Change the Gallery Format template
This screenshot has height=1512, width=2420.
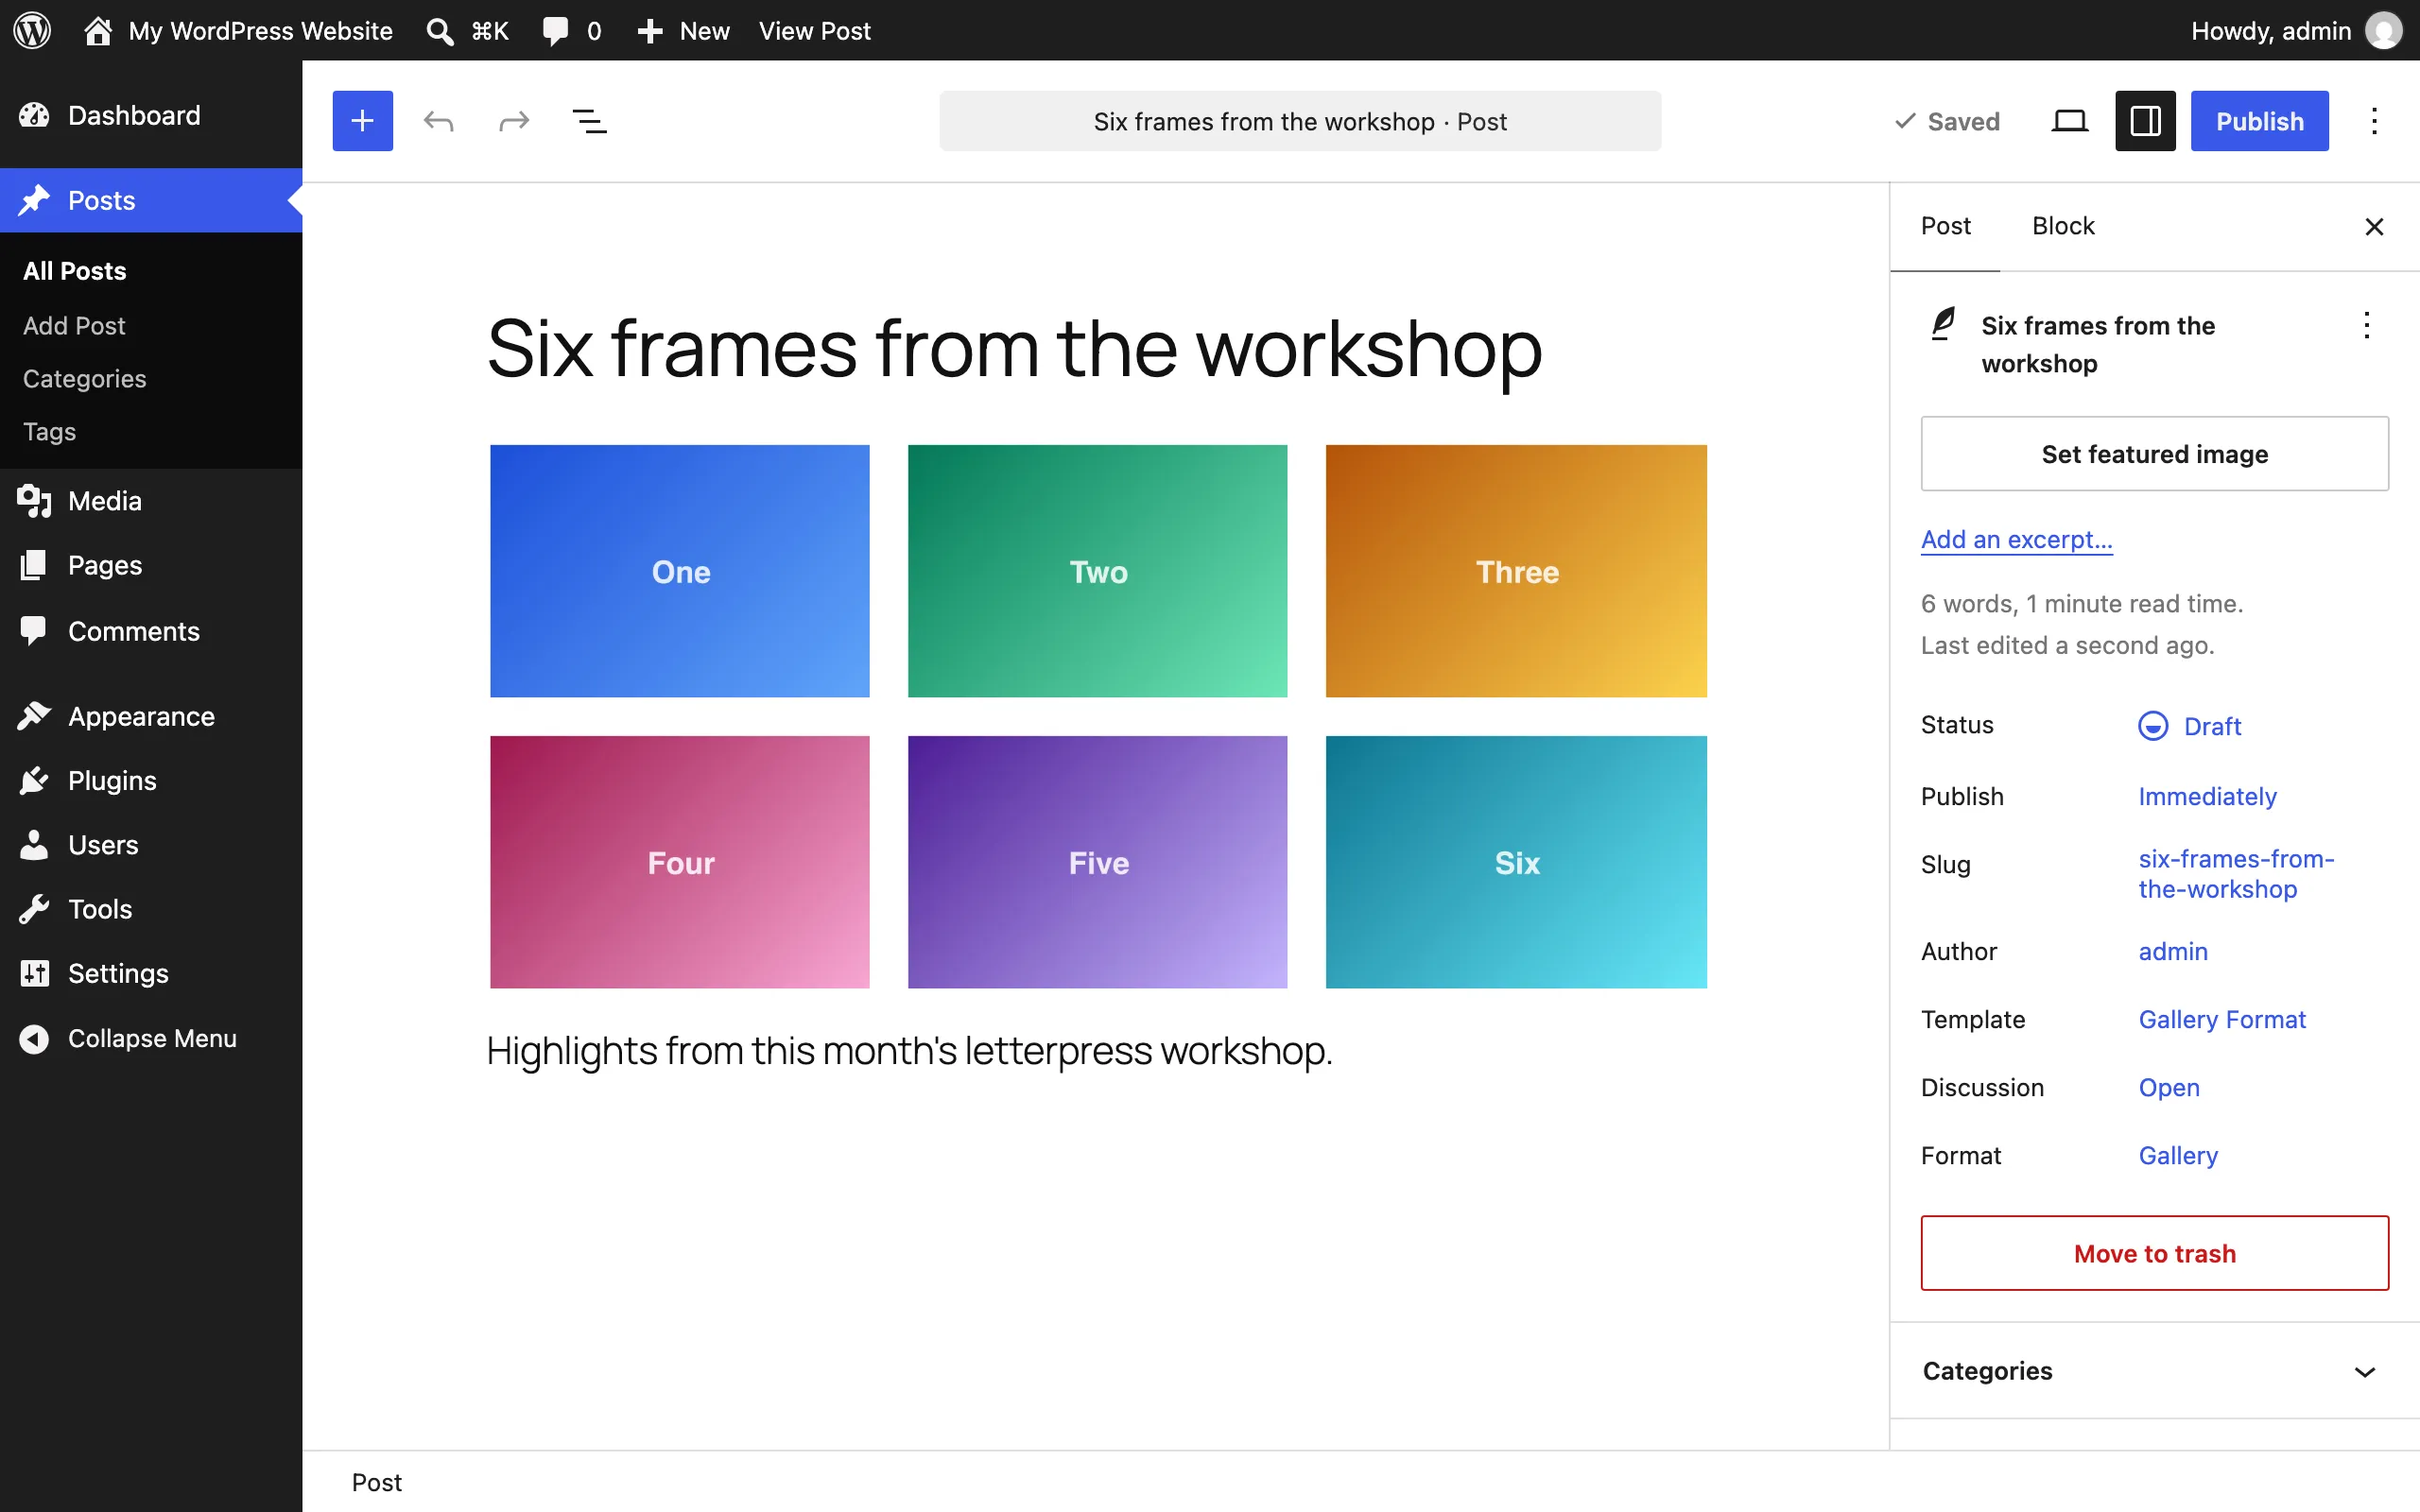pos(2222,1019)
